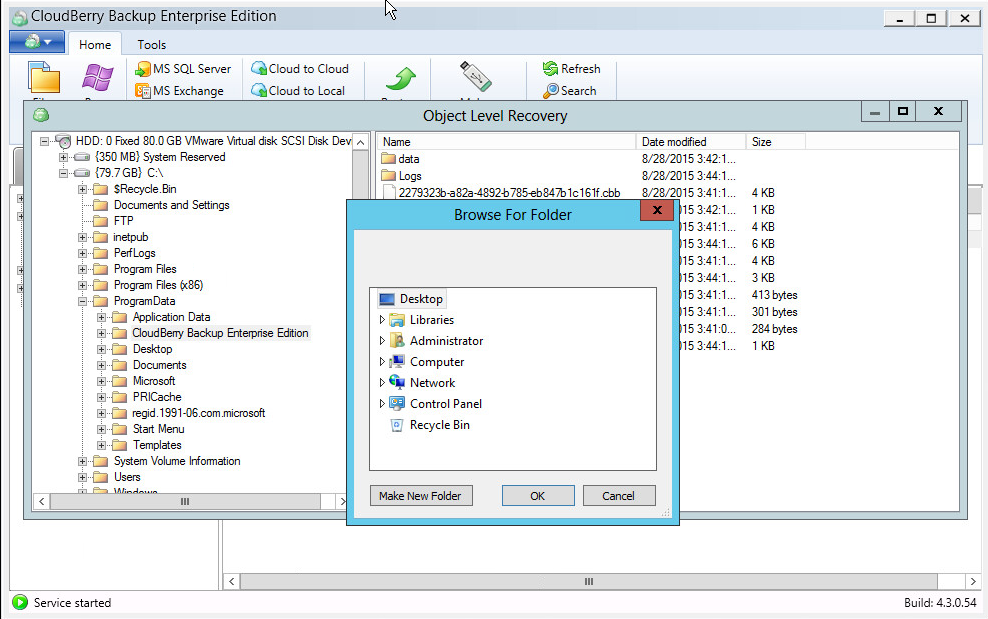The image size is (988, 619).
Task: Expand Administrator node in browse dialog
Action: point(382,340)
